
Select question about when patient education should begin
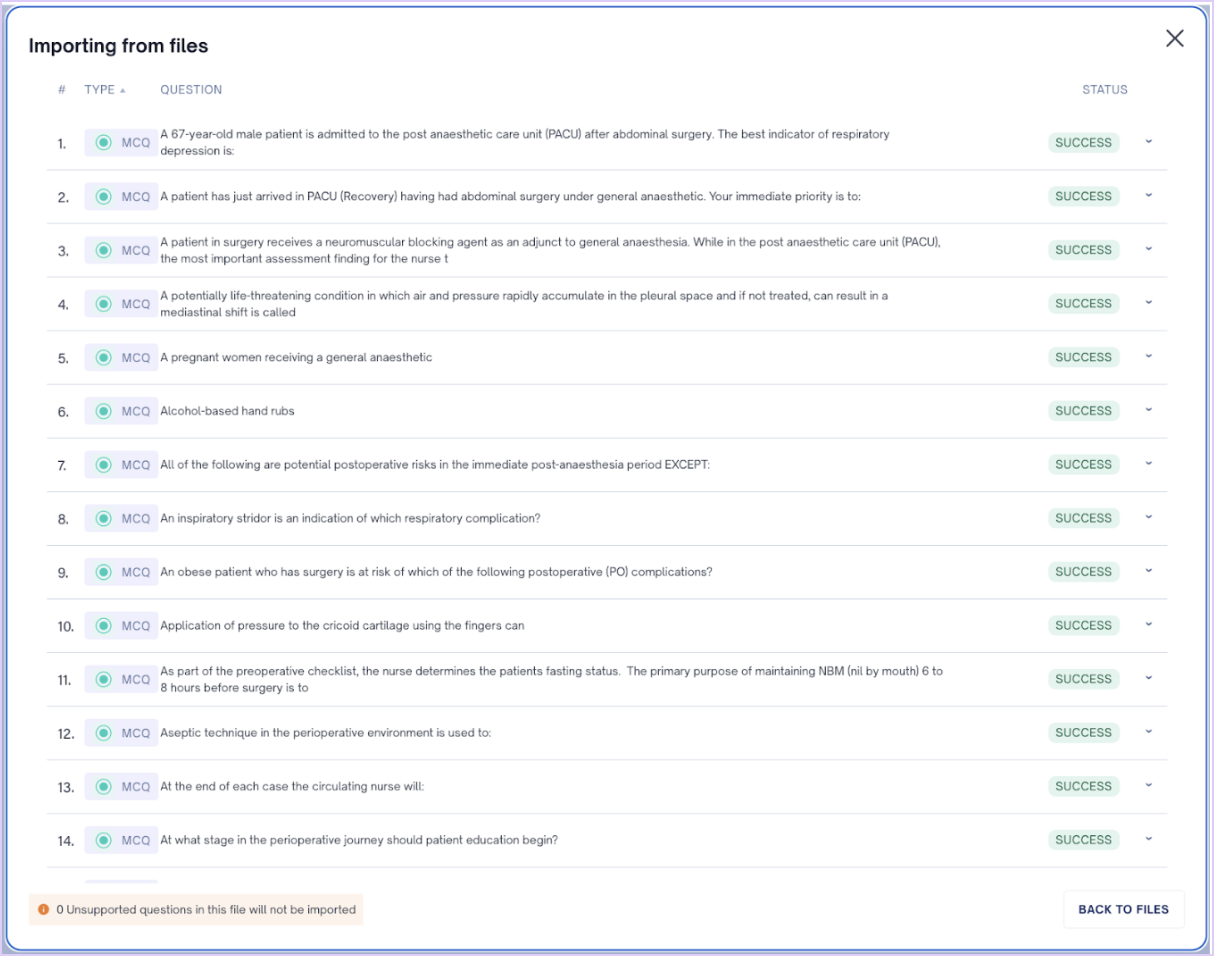[359, 841]
